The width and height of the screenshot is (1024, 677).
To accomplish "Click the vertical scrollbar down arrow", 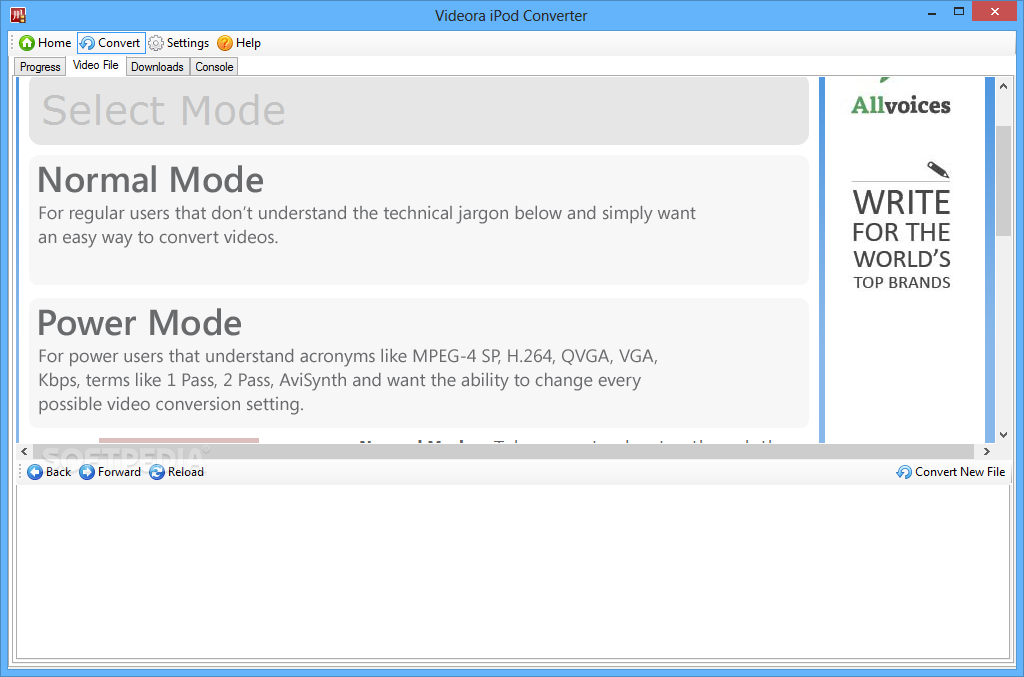I will 1004,435.
